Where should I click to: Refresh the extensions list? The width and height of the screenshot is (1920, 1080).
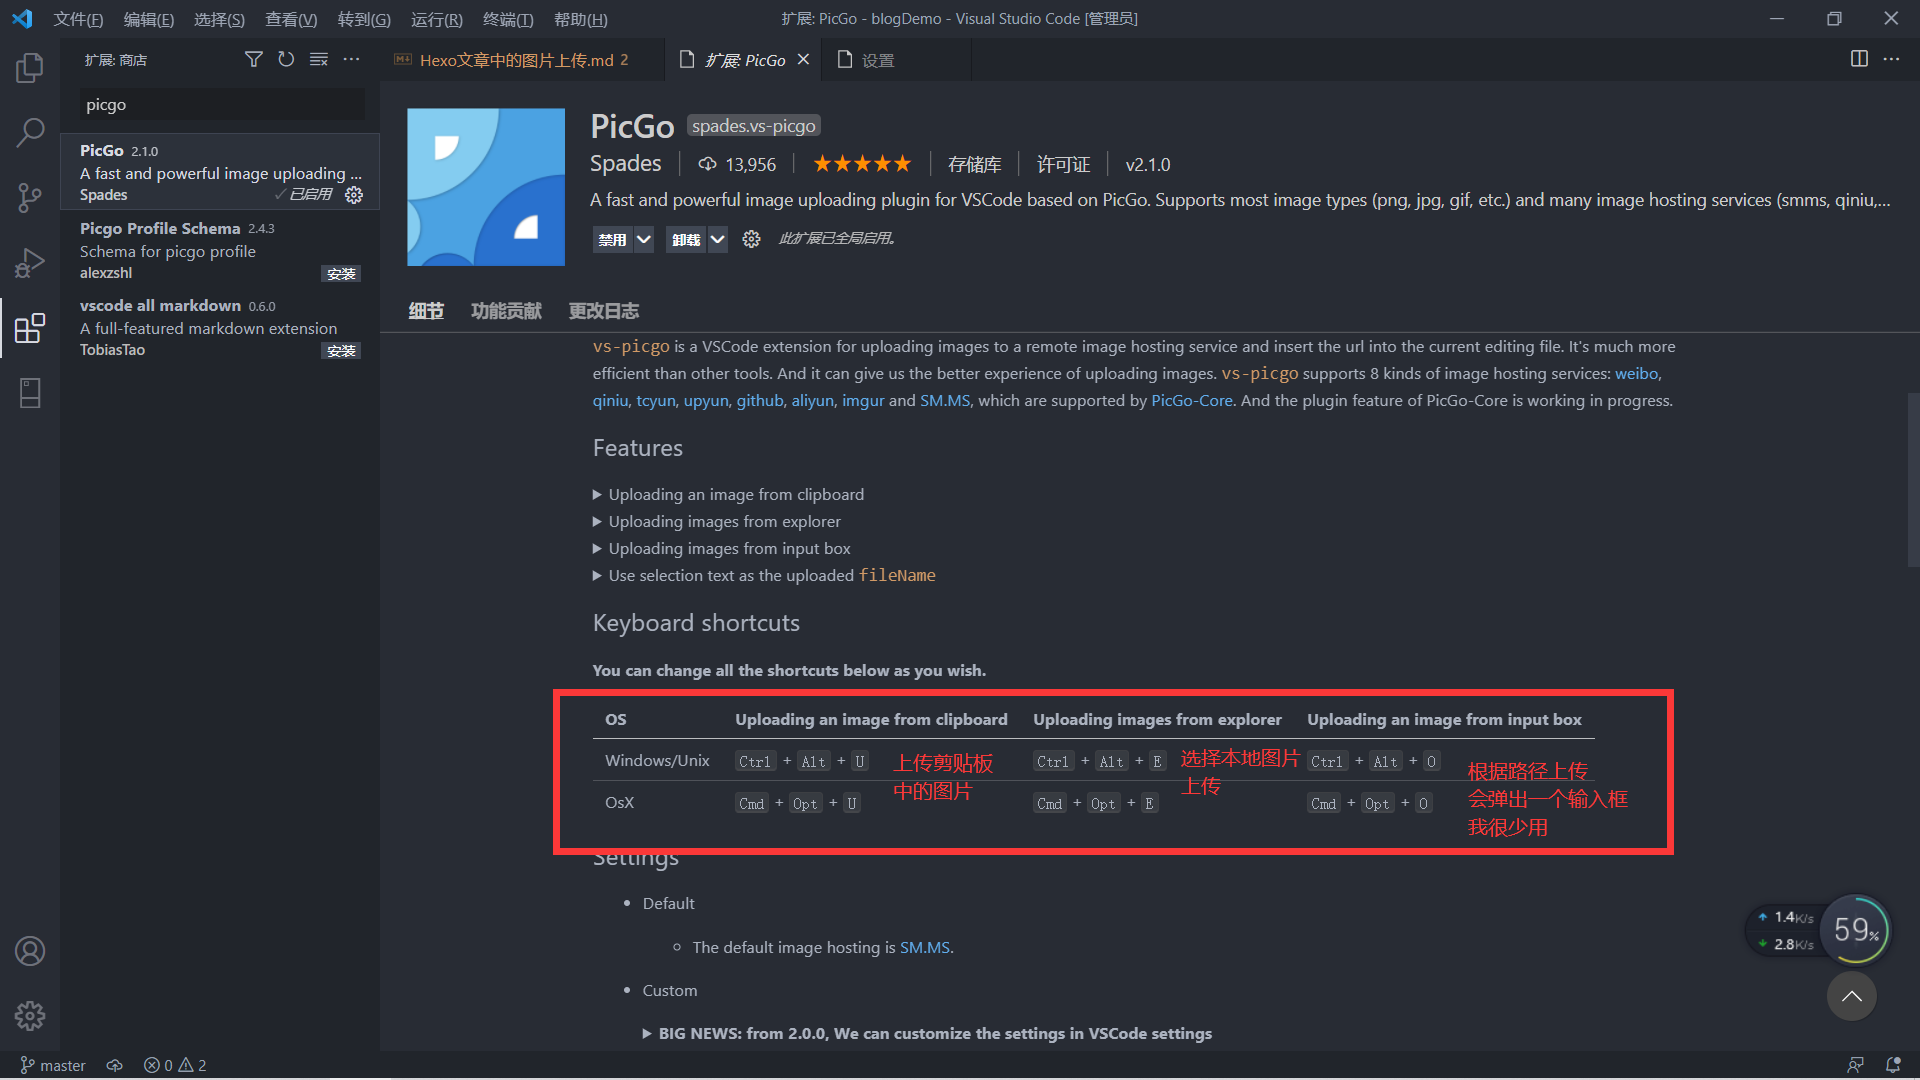click(x=286, y=60)
